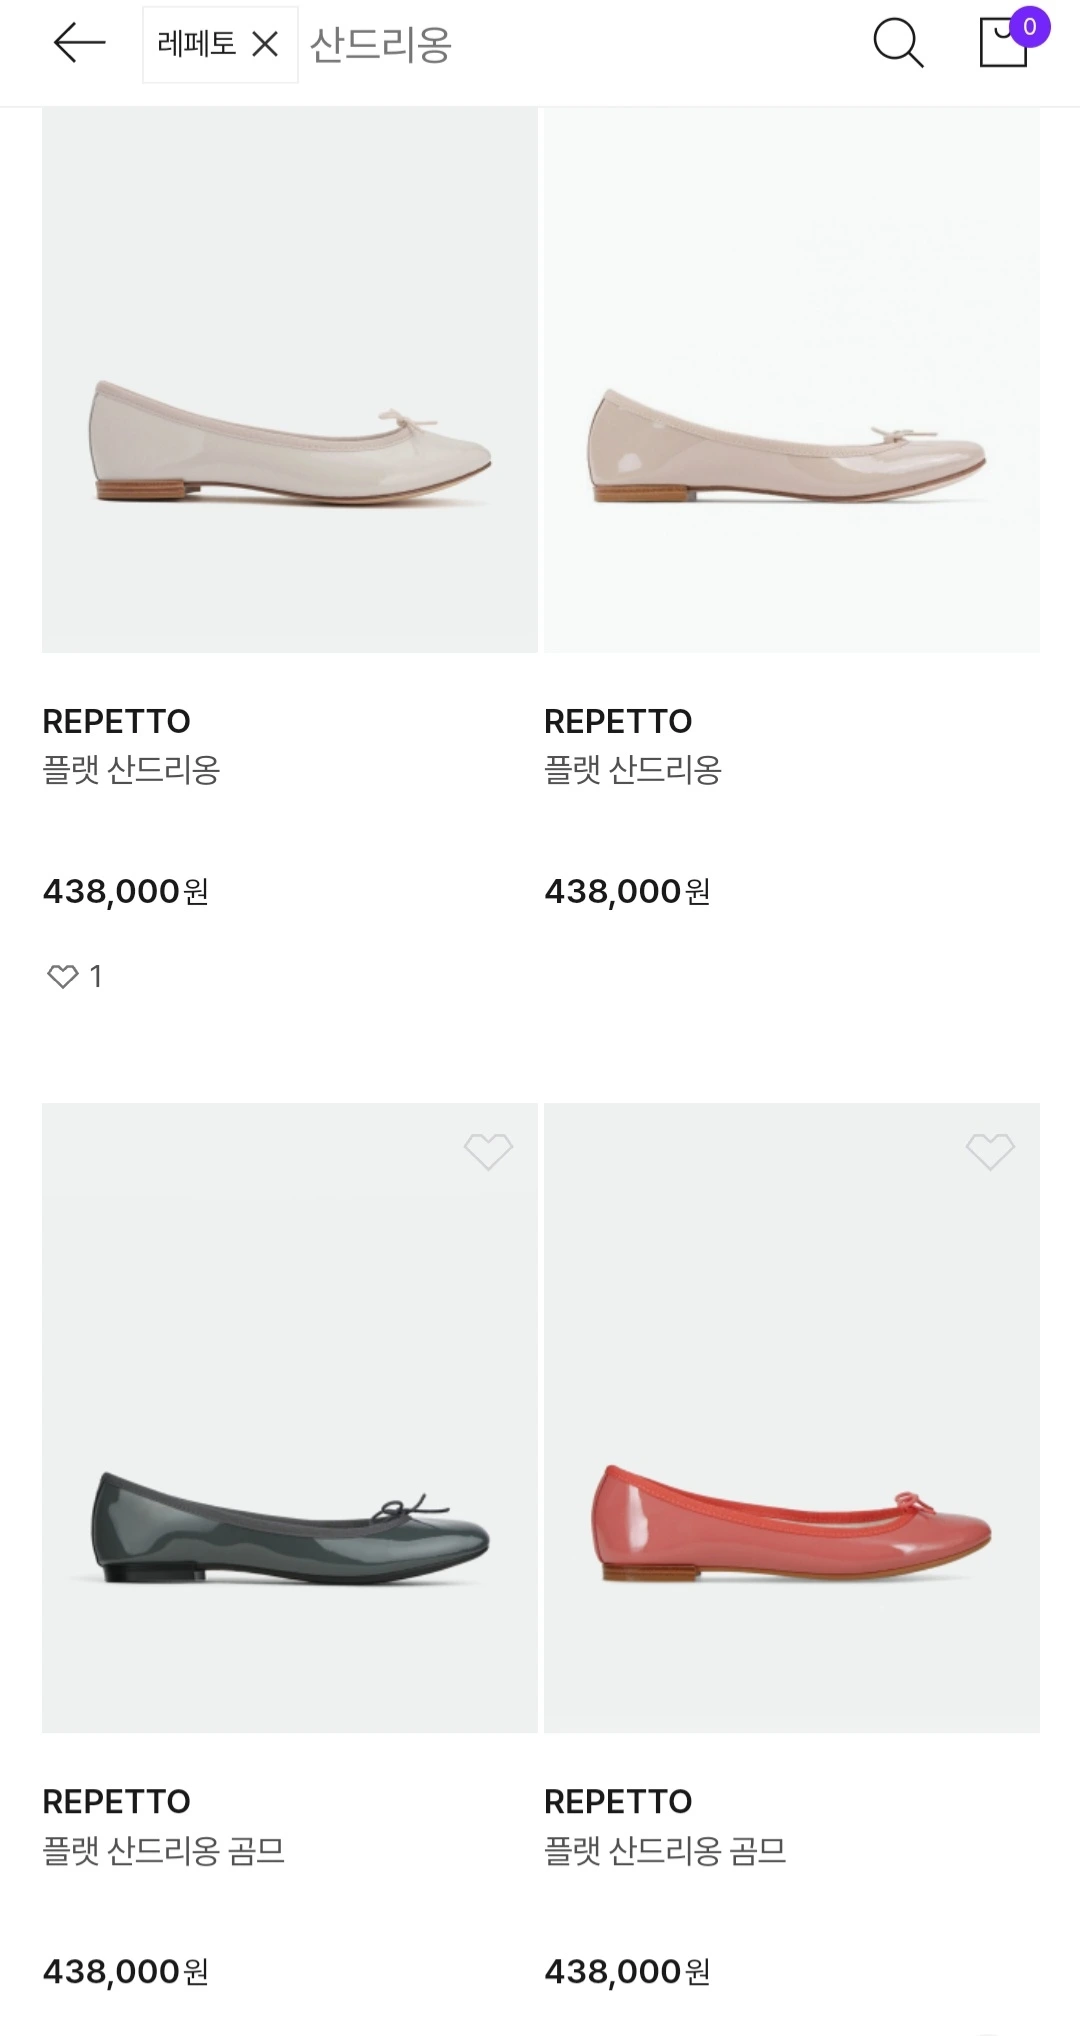Like the coral red flat shoe
Viewport: 1080px width, 2036px height.
990,1151
